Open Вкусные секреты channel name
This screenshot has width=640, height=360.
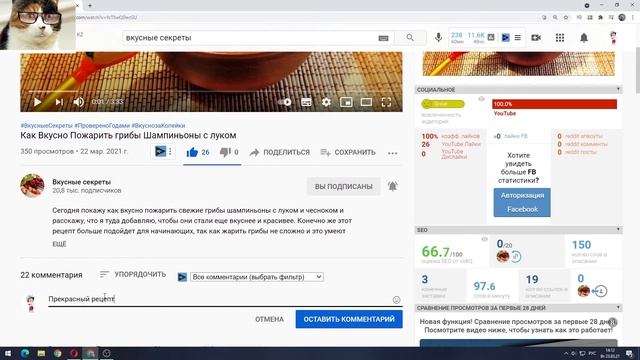(x=81, y=182)
